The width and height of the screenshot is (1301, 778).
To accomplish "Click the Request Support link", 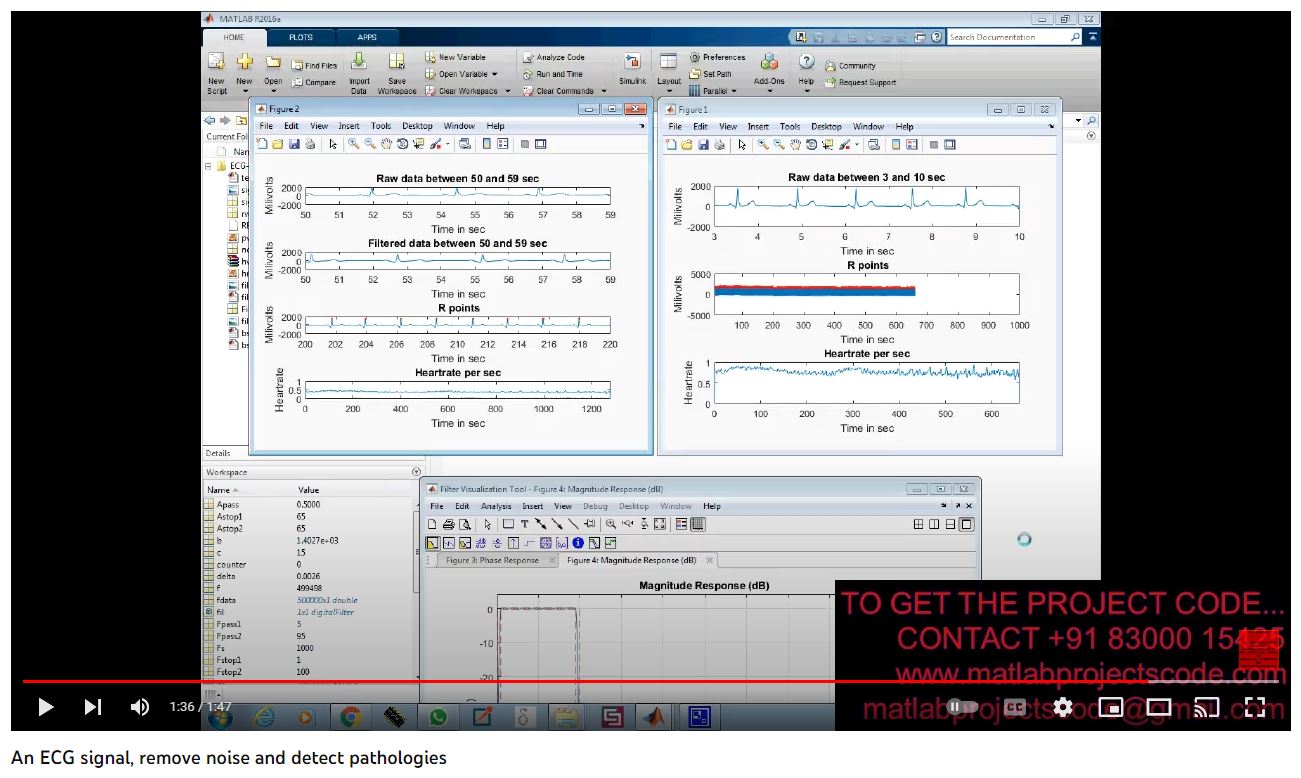I will [x=867, y=83].
